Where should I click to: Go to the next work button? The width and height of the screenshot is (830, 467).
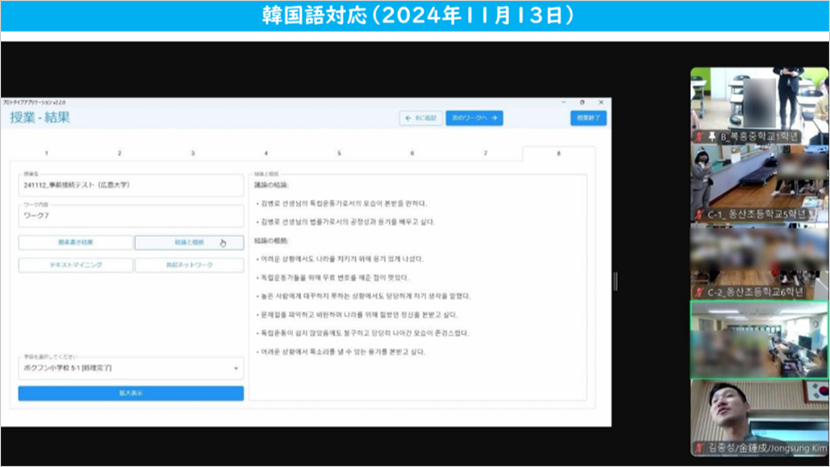(474, 118)
